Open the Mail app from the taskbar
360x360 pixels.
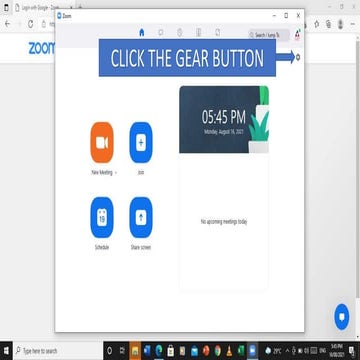pos(194,351)
